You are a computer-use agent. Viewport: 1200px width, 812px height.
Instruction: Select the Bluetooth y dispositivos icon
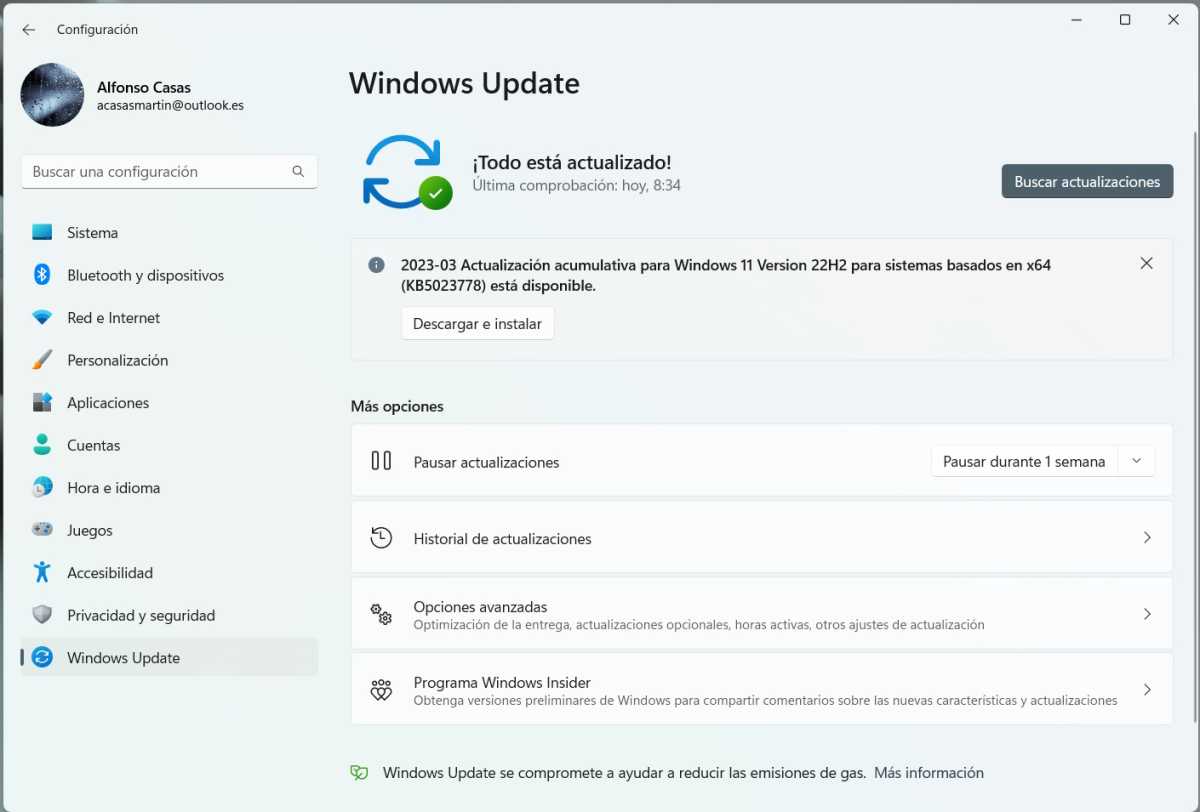[x=42, y=275]
